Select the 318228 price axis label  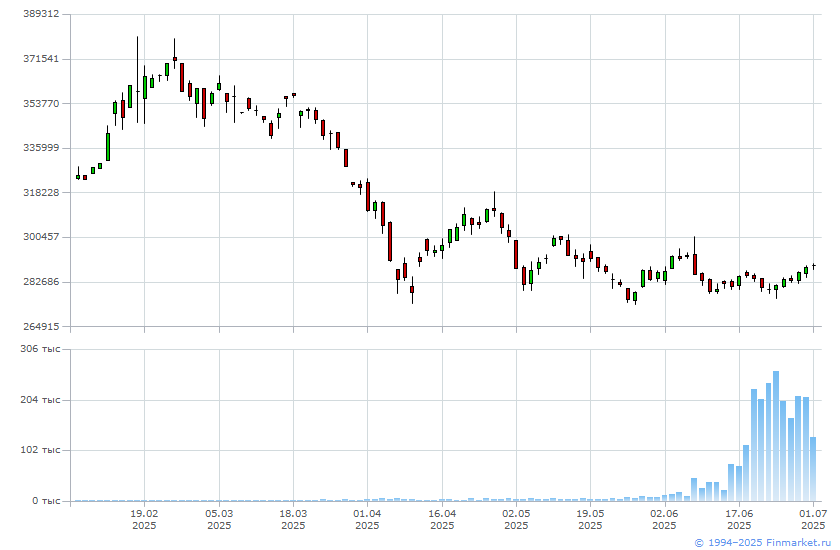pos(41,192)
